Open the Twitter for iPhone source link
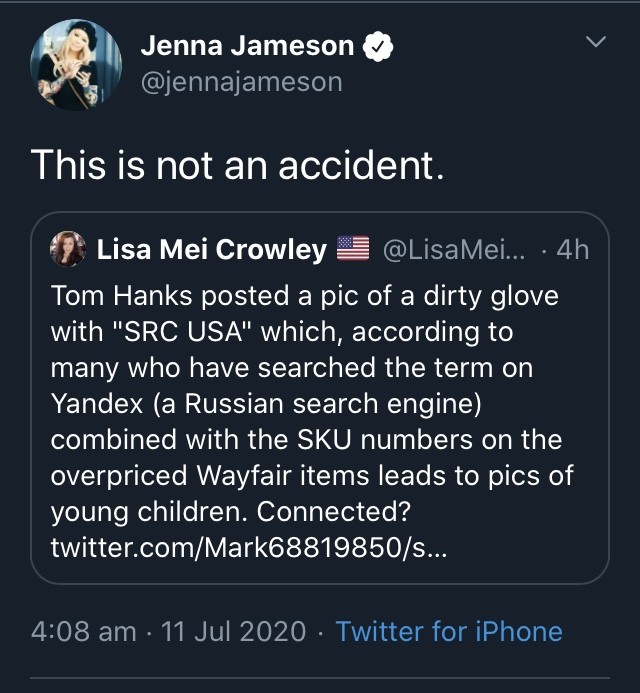This screenshot has height=693, width=640. [x=449, y=631]
